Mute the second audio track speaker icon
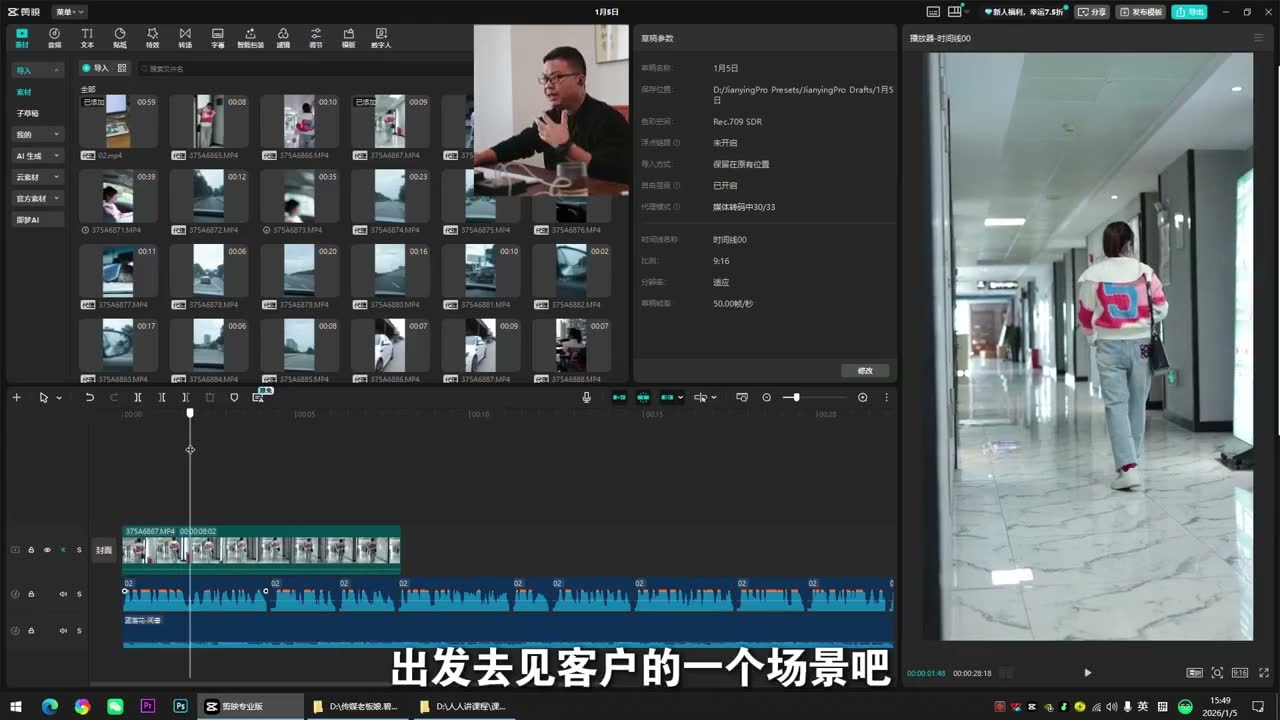Screen dimensions: 1280x720 pos(63,631)
